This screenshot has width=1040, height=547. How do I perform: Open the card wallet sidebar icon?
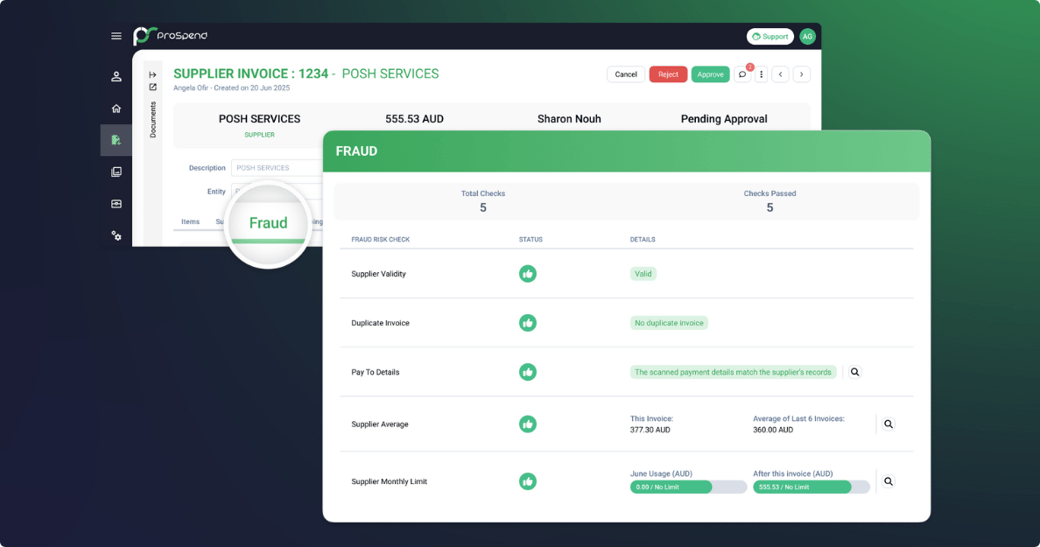coord(116,204)
